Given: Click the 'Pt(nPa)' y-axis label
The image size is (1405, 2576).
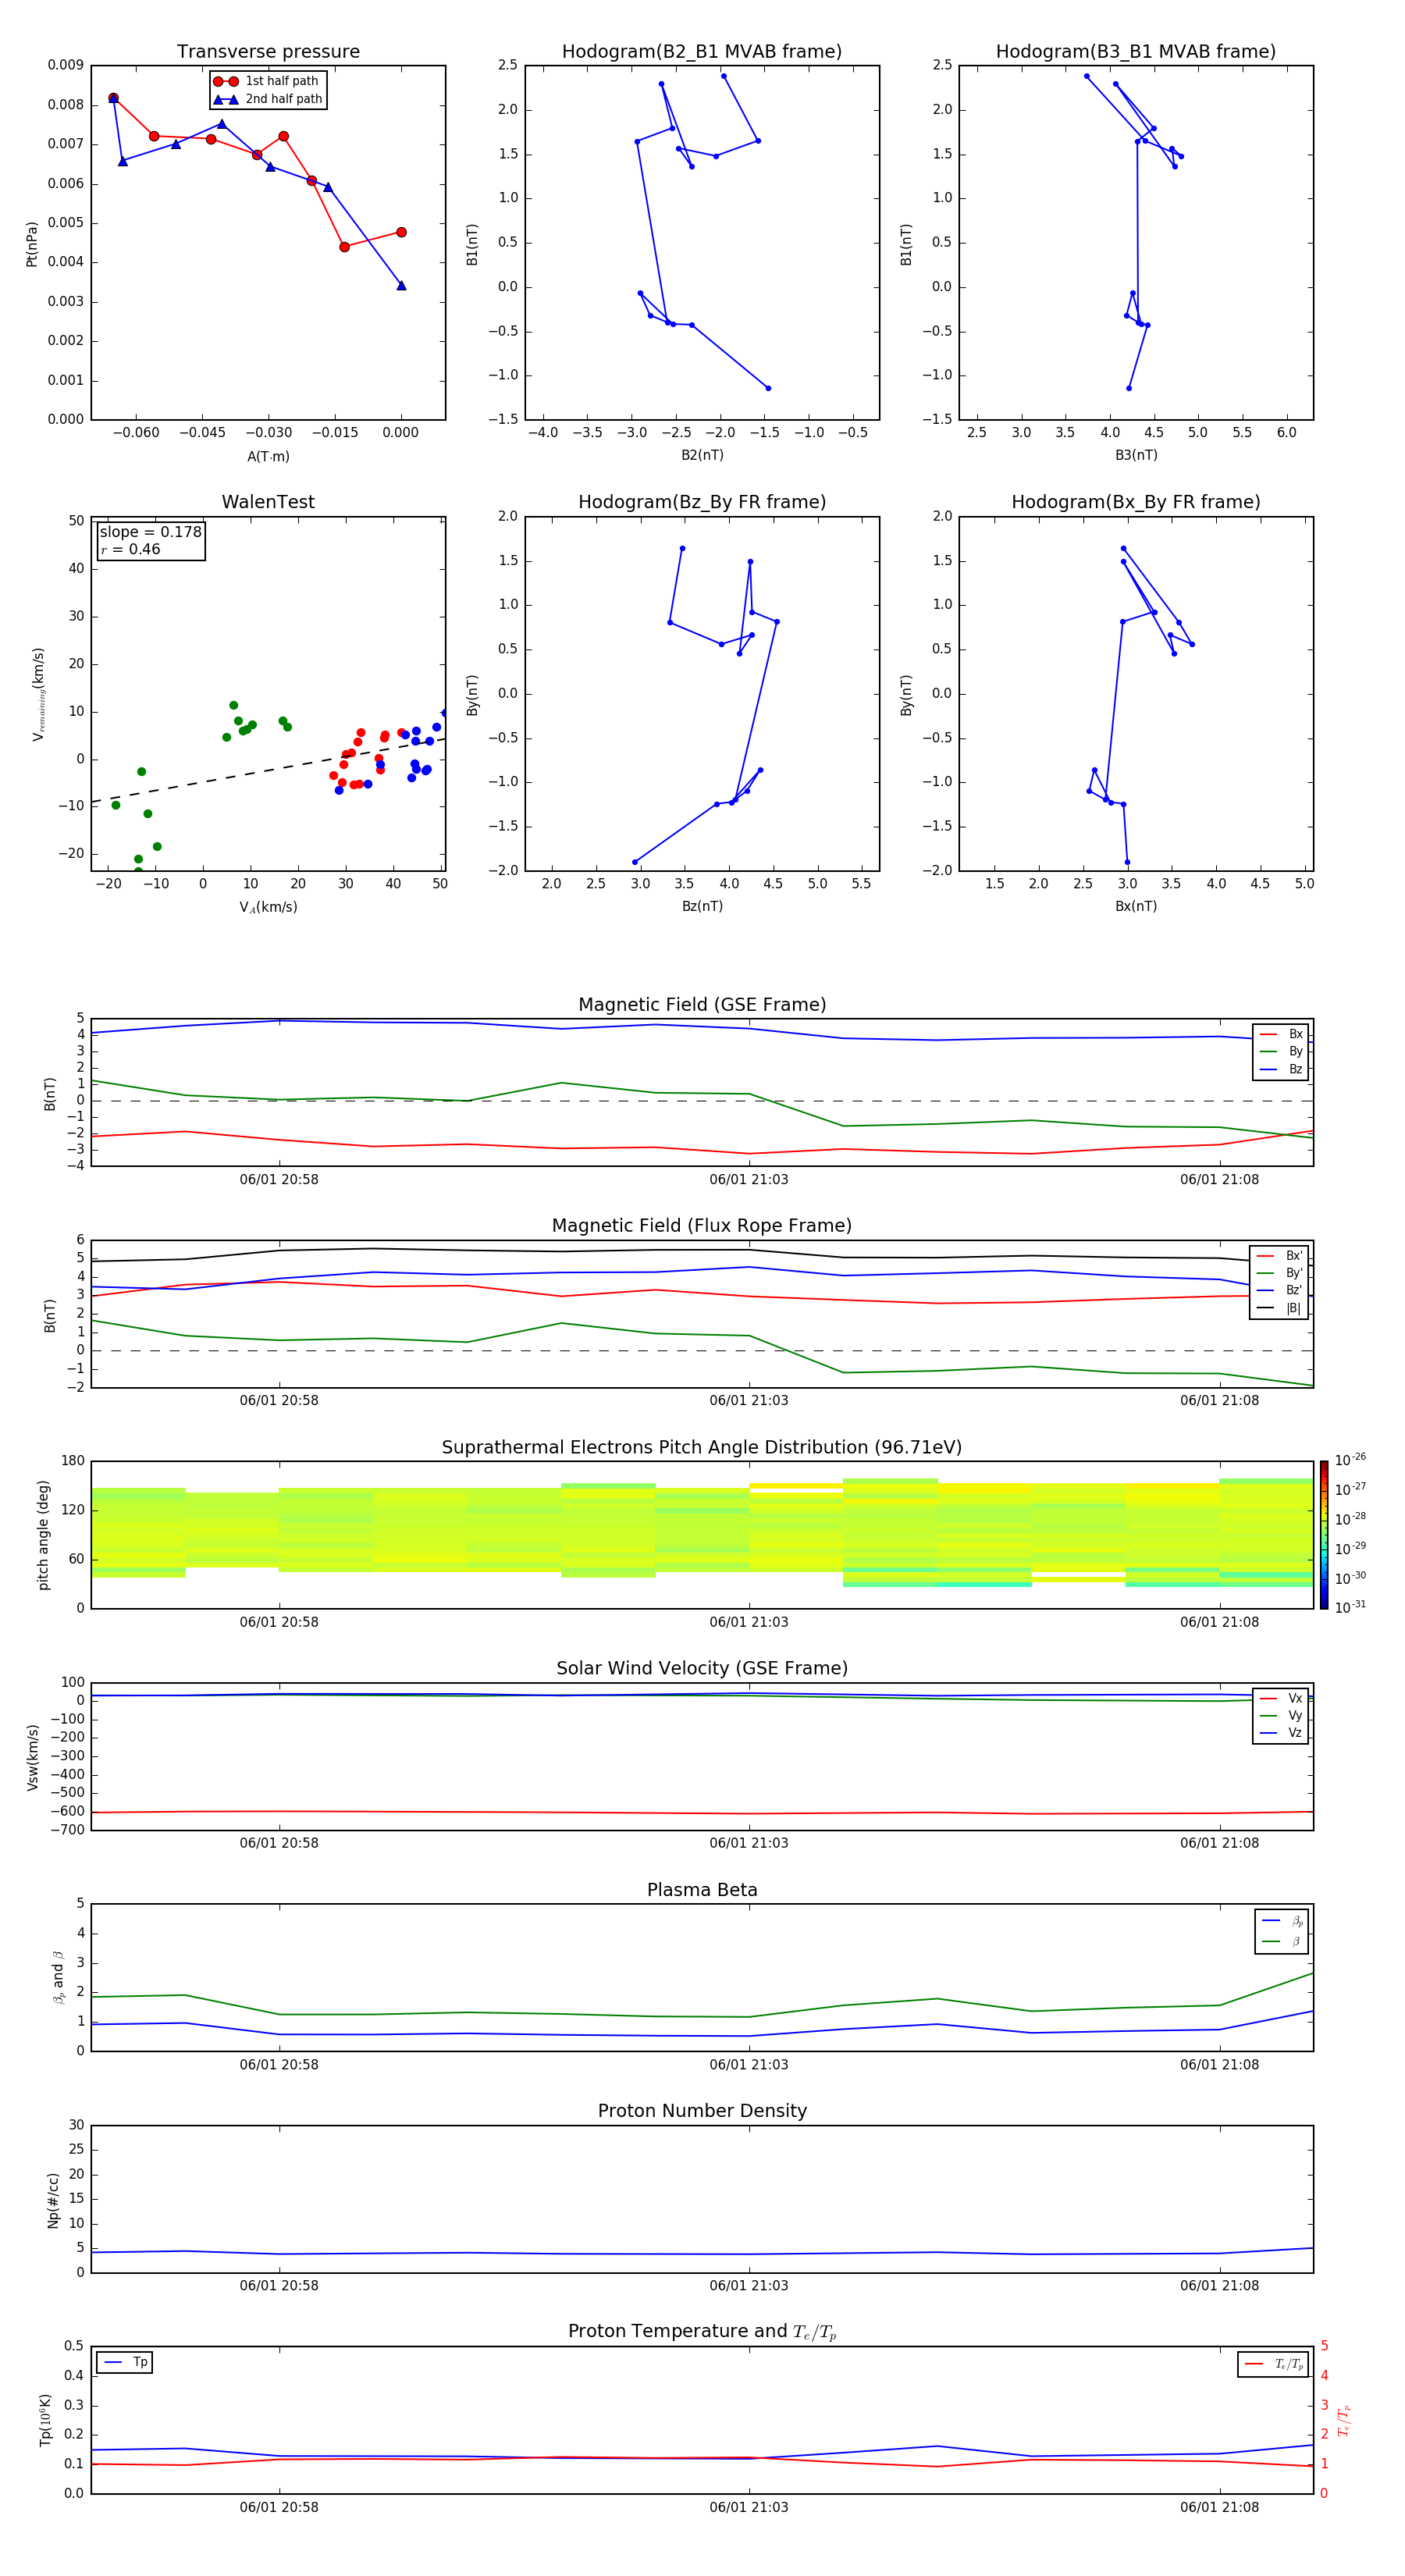Looking at the screenshot, I should click(x=32, y=243).
